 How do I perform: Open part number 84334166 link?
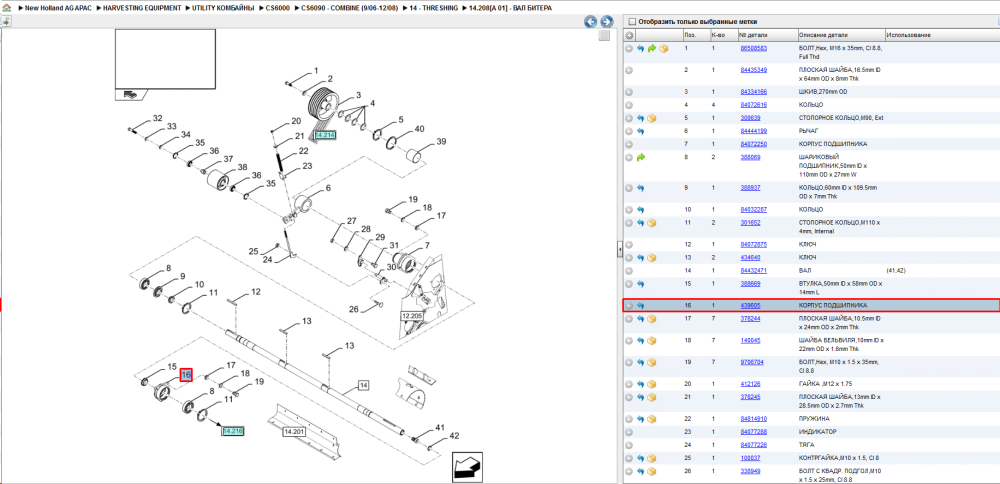(753, 92)
